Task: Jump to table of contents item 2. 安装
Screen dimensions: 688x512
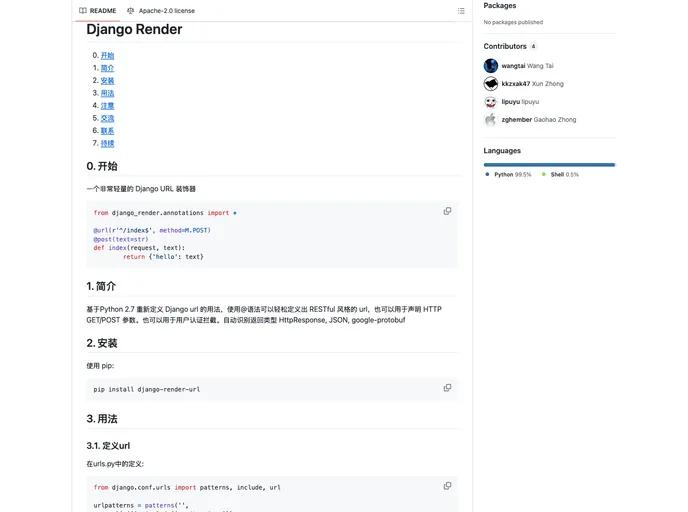Action: 107,81
